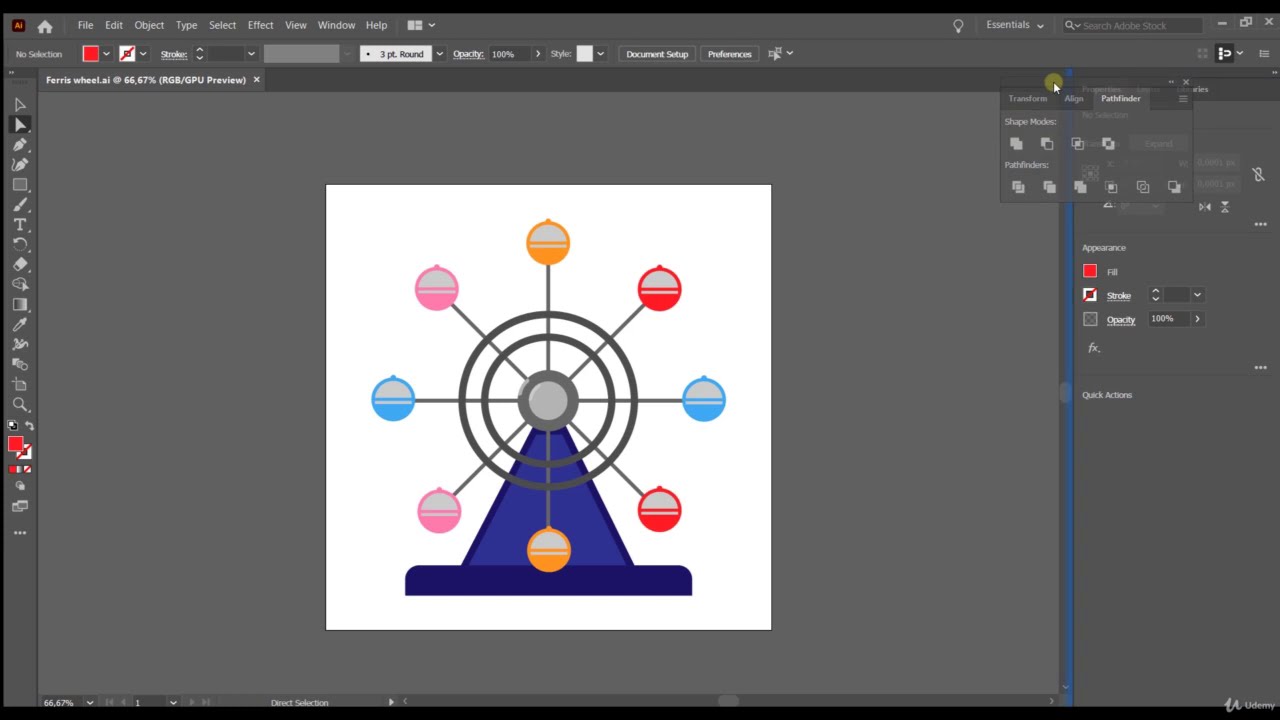Open the Style dropdown in control bar
Screen dimensions: 1280x720
(600, 54)
